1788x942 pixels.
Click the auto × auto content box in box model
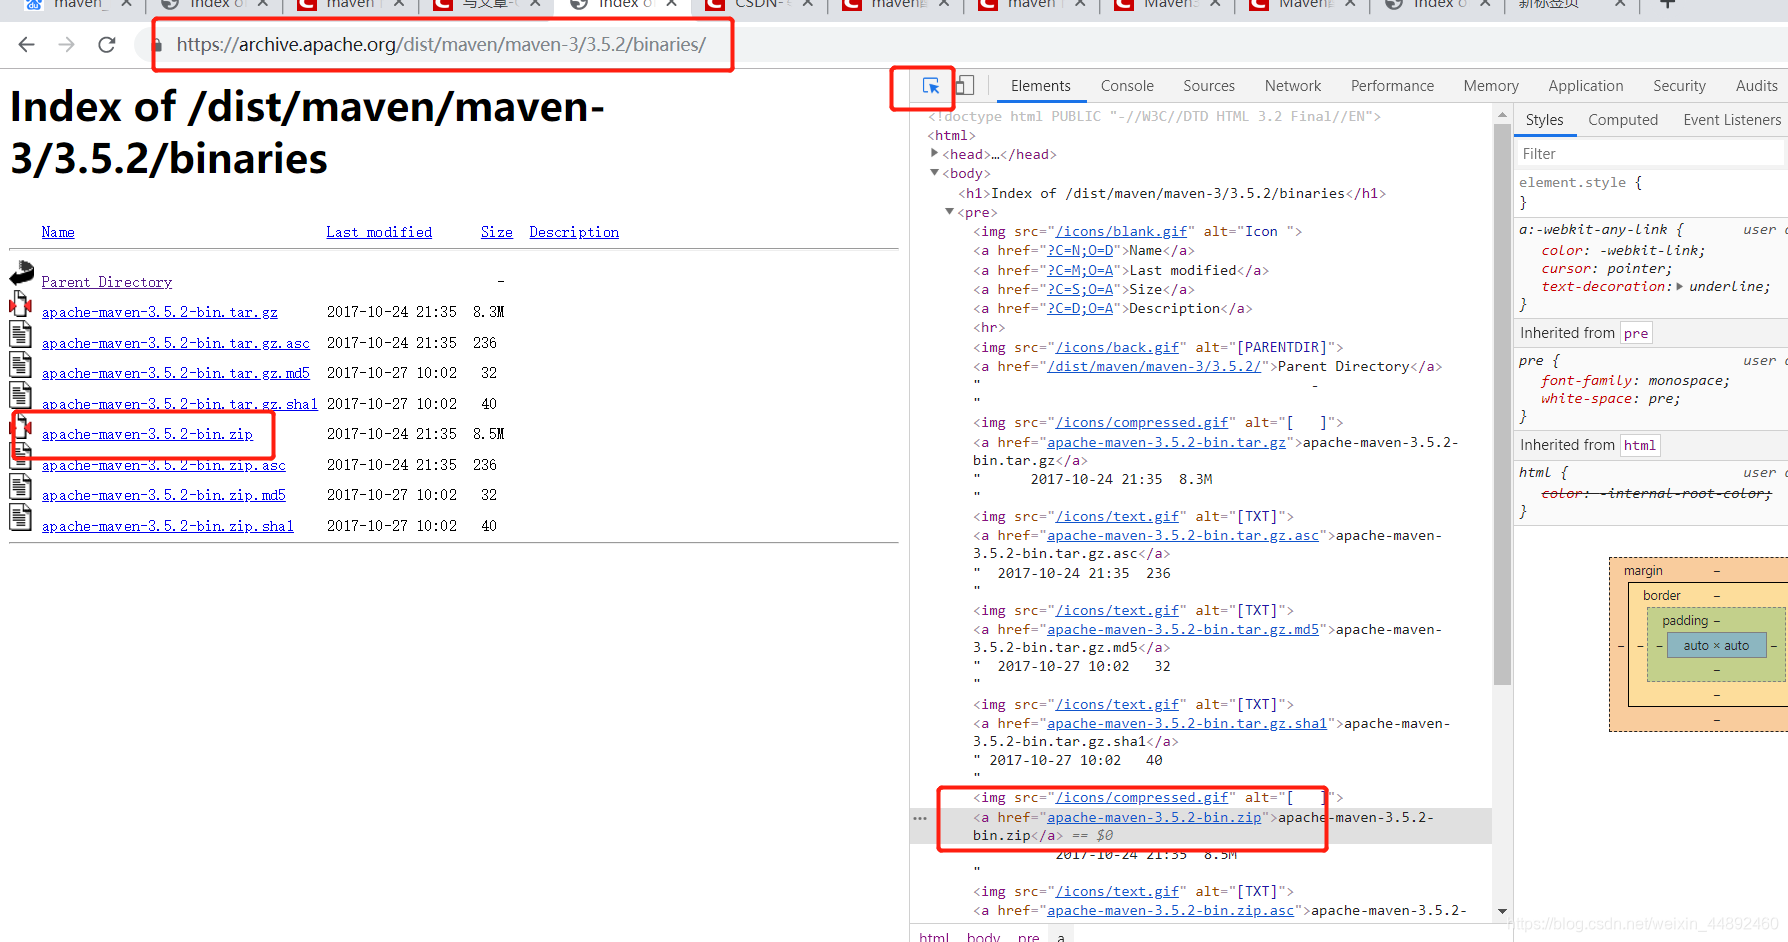point(1716,645)
